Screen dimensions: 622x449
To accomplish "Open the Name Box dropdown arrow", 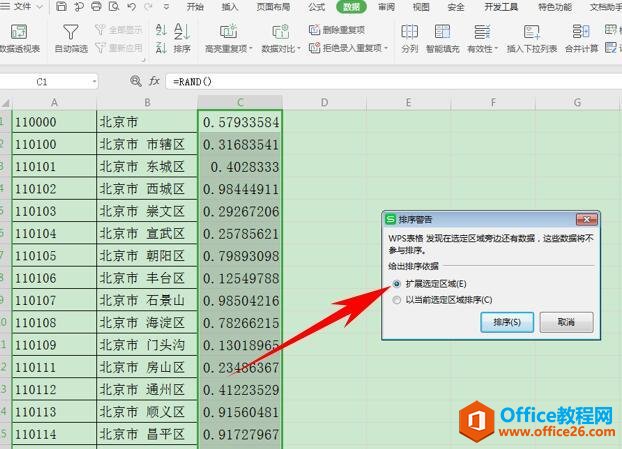I will tap(94, 82).
